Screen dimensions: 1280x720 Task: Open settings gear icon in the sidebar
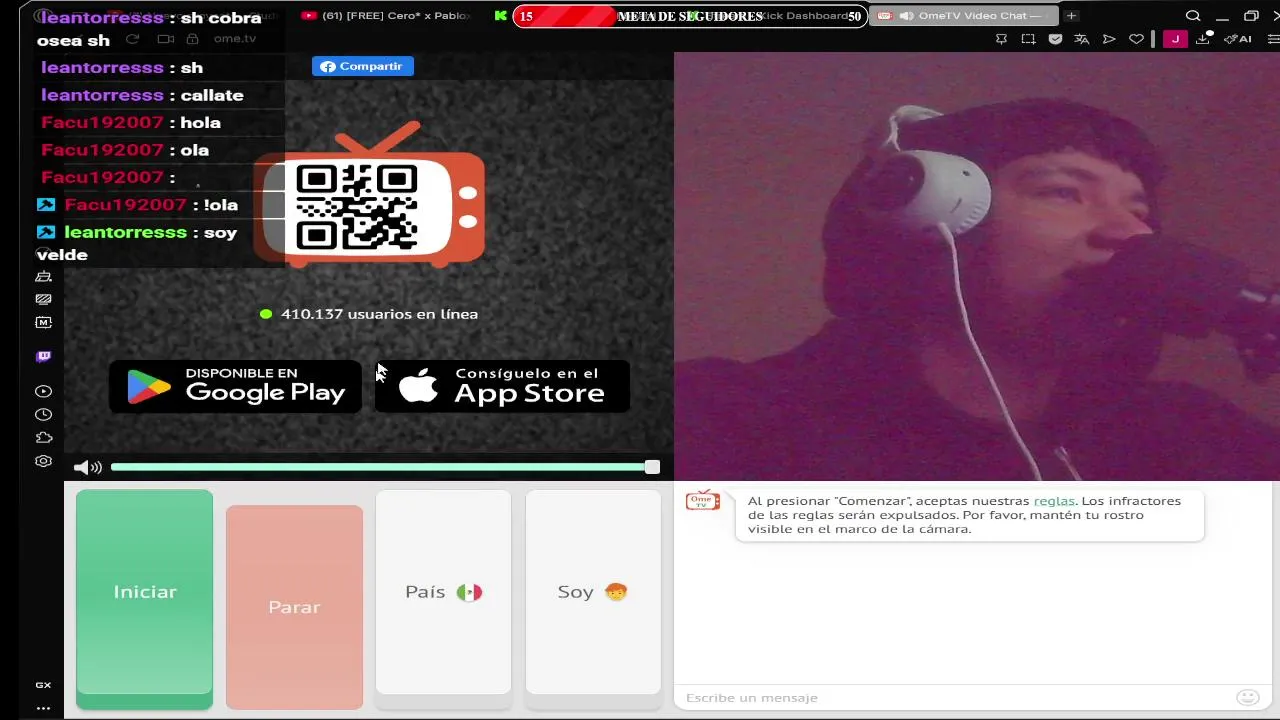coord(43,461)
